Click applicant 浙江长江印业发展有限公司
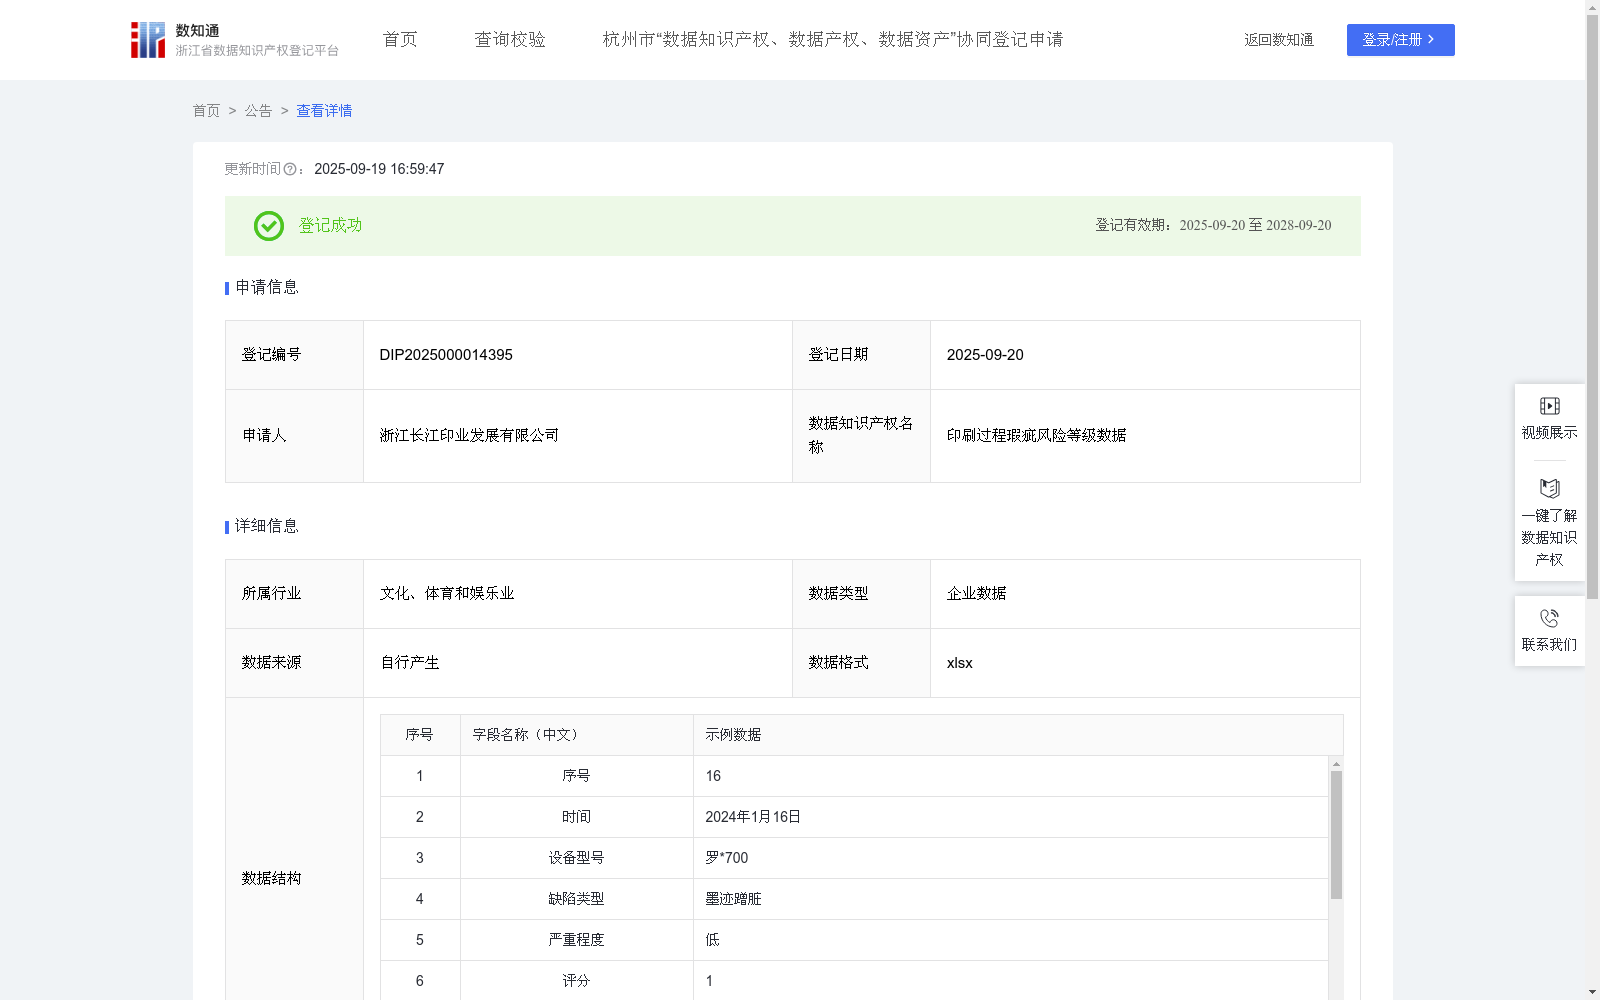Viewport: 1600px width, 1000px height. 469,436
